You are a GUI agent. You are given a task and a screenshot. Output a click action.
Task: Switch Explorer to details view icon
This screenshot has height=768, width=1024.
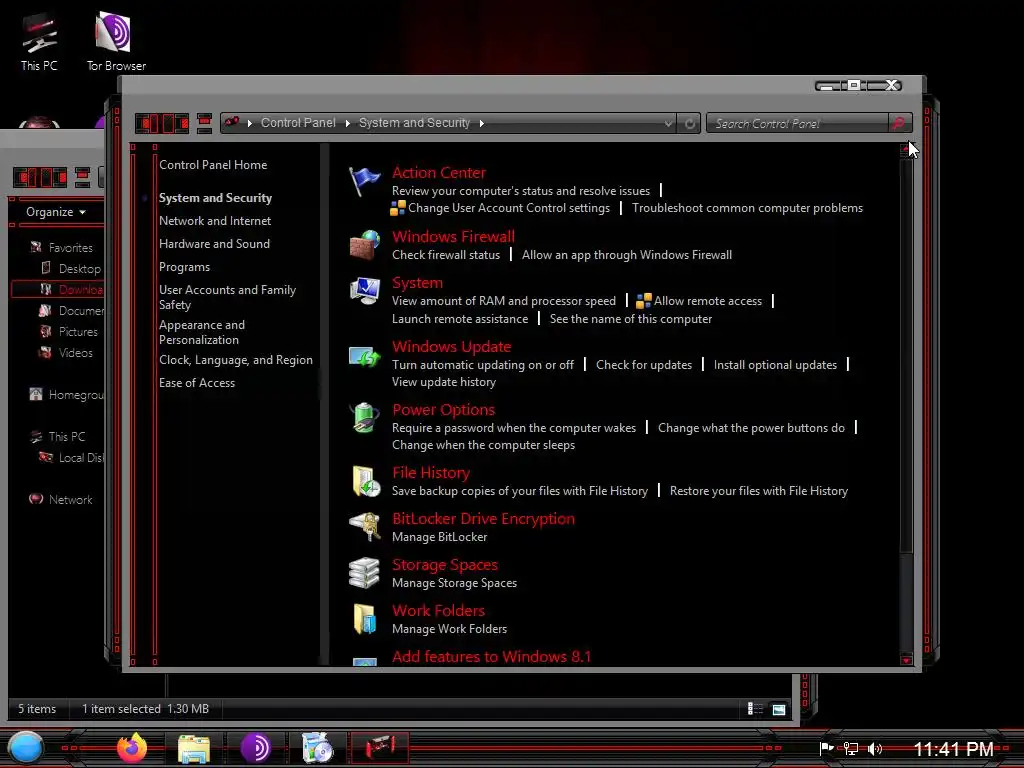pyautogui.click(x=755, y=709)
